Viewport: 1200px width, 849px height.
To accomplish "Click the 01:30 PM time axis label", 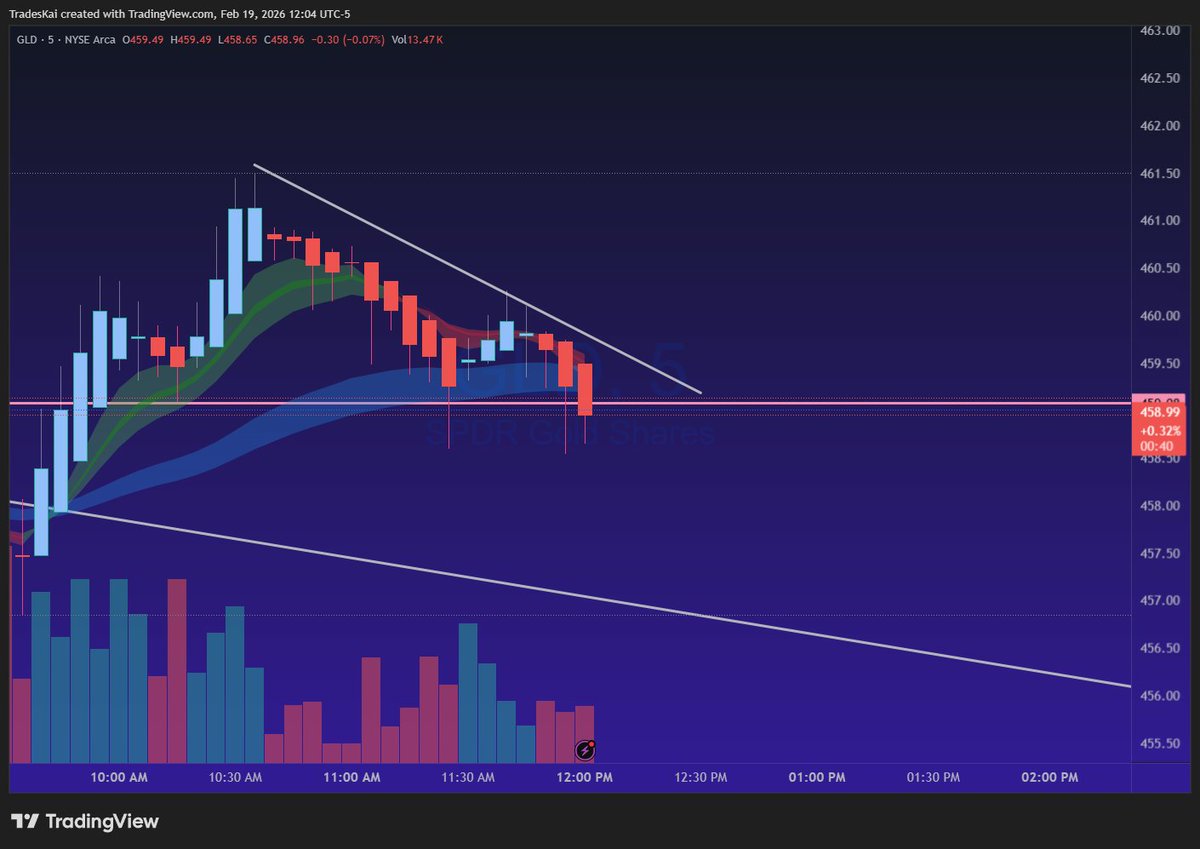I will coord(933,777).
